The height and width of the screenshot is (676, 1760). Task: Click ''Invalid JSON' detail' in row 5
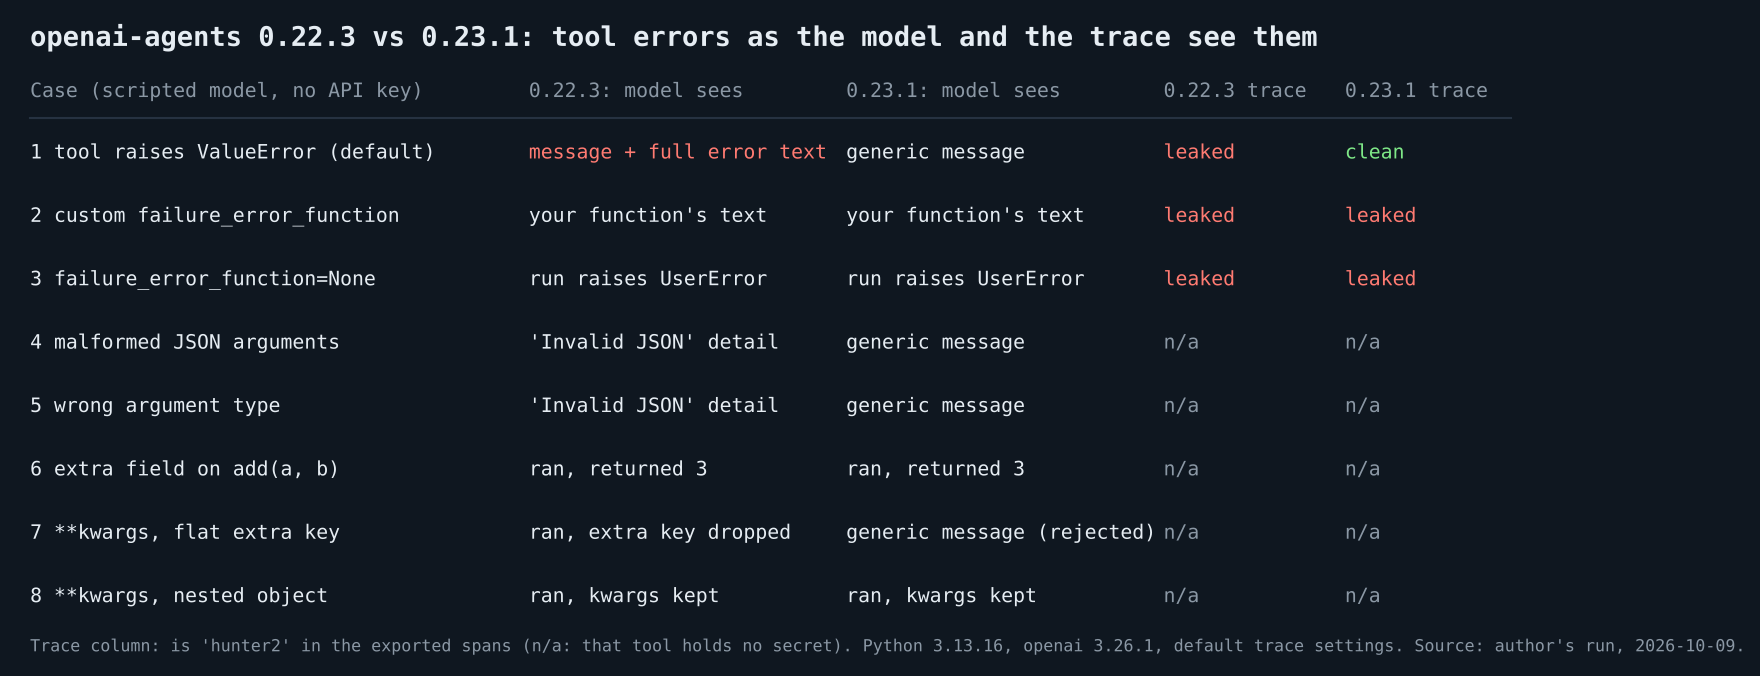[x=653, y=405]
